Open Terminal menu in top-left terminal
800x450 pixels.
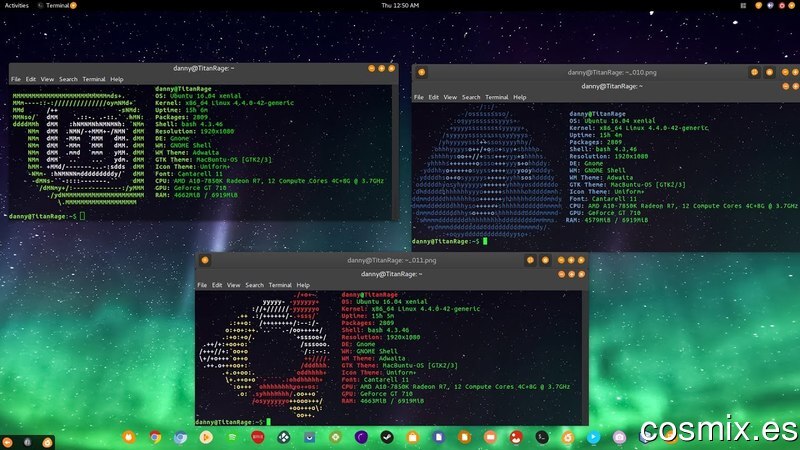pos(94,79)
